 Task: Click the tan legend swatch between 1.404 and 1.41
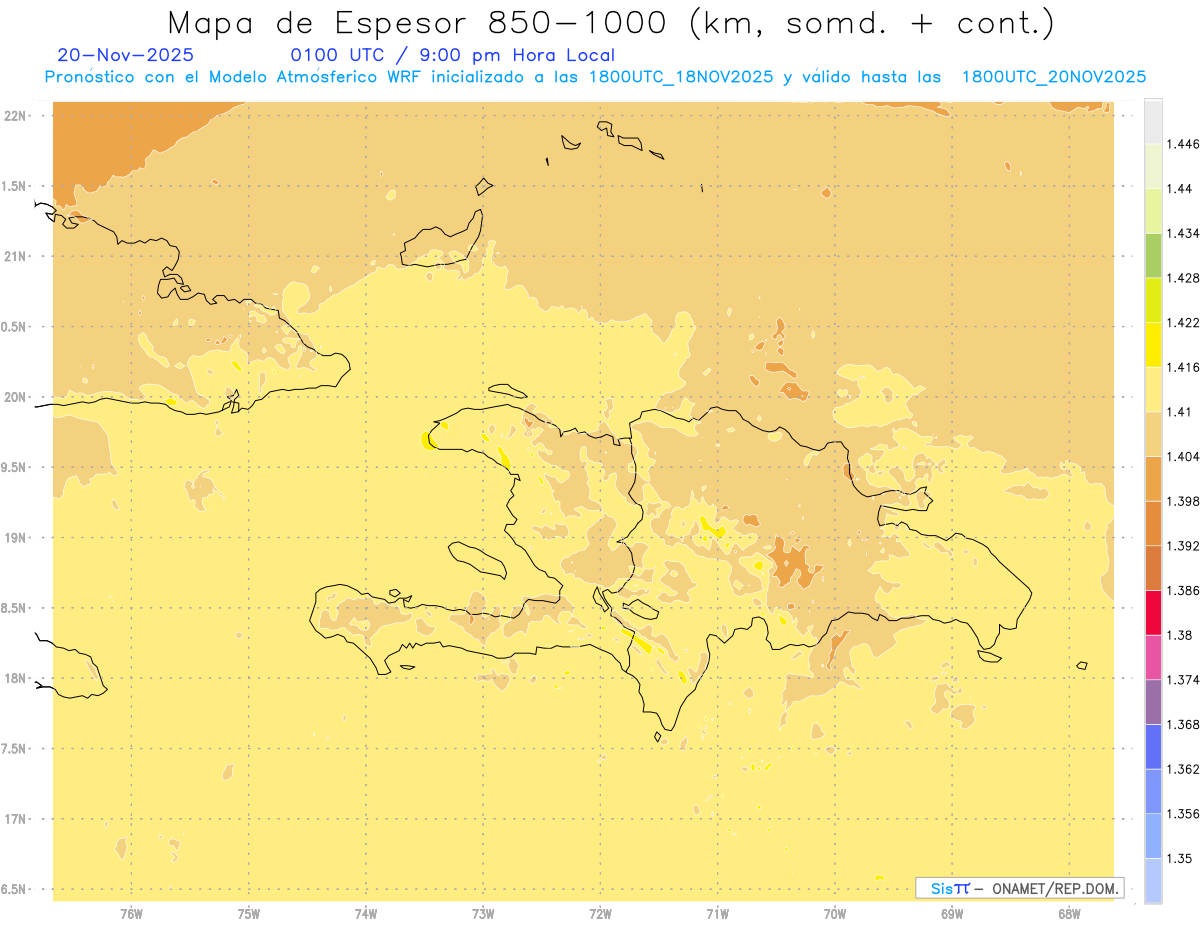tap(1153, 433)
